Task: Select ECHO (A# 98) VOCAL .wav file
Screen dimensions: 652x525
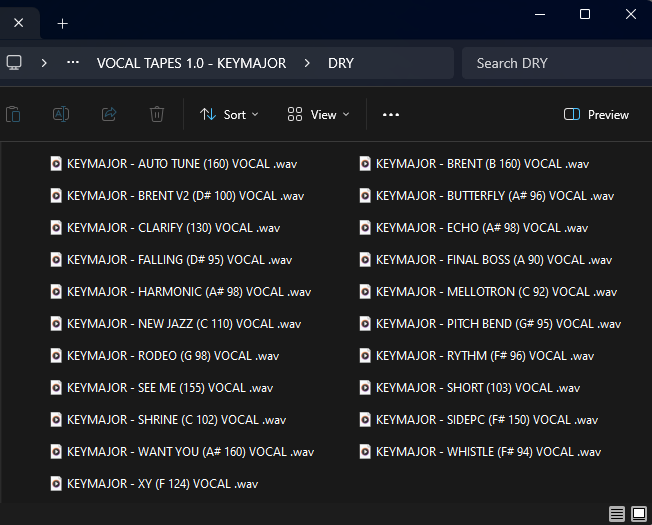Action: coord(474,228)
